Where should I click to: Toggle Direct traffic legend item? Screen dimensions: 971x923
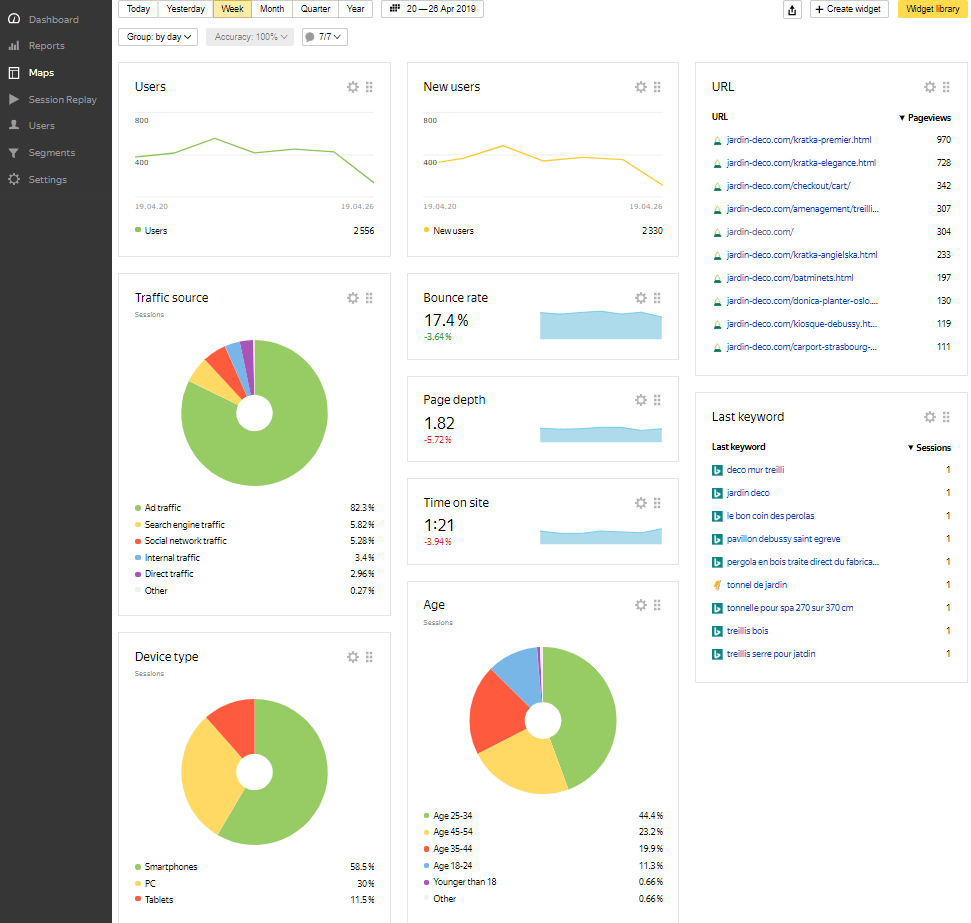tap(164, 574)
